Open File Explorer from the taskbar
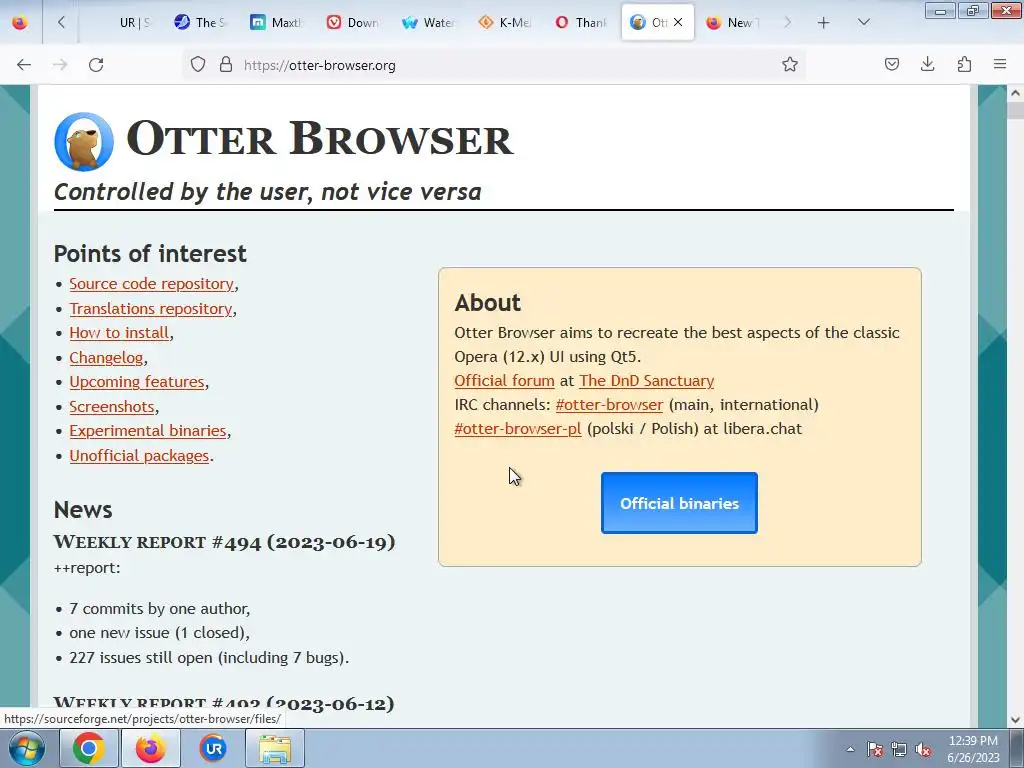This screenshot has height=768, width=1024. pyautogui.click(x=275, y=748)
